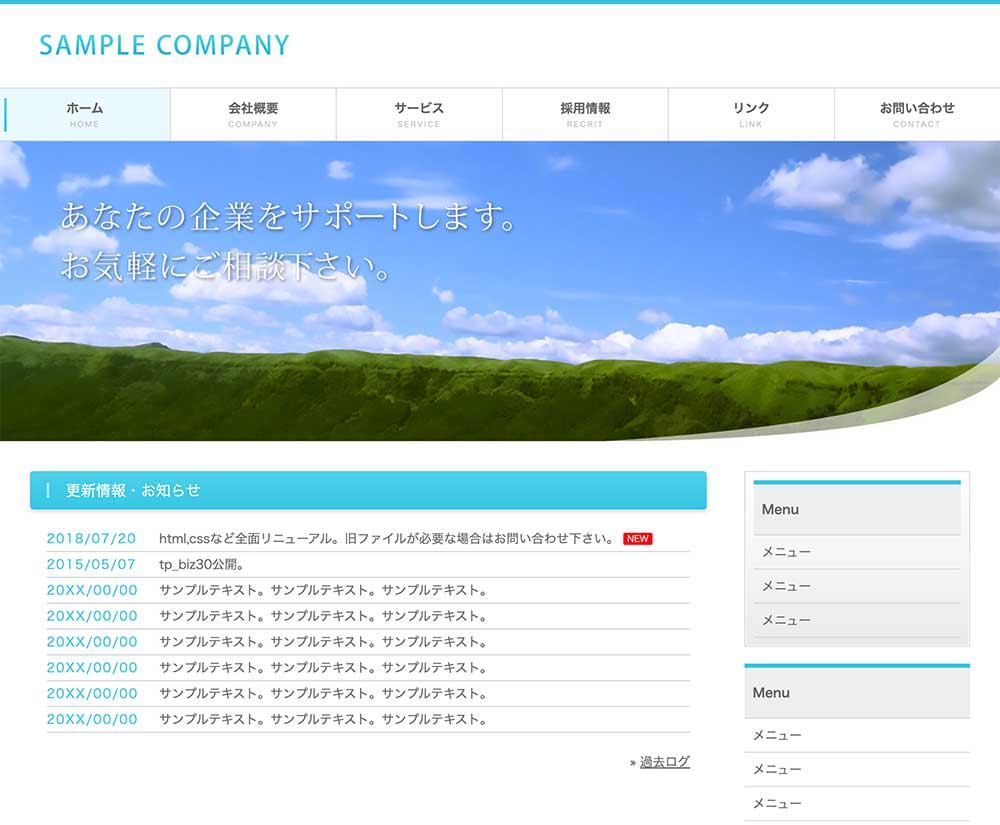Go to 会社概要 COMPANY page

click(x=253, y=115)
